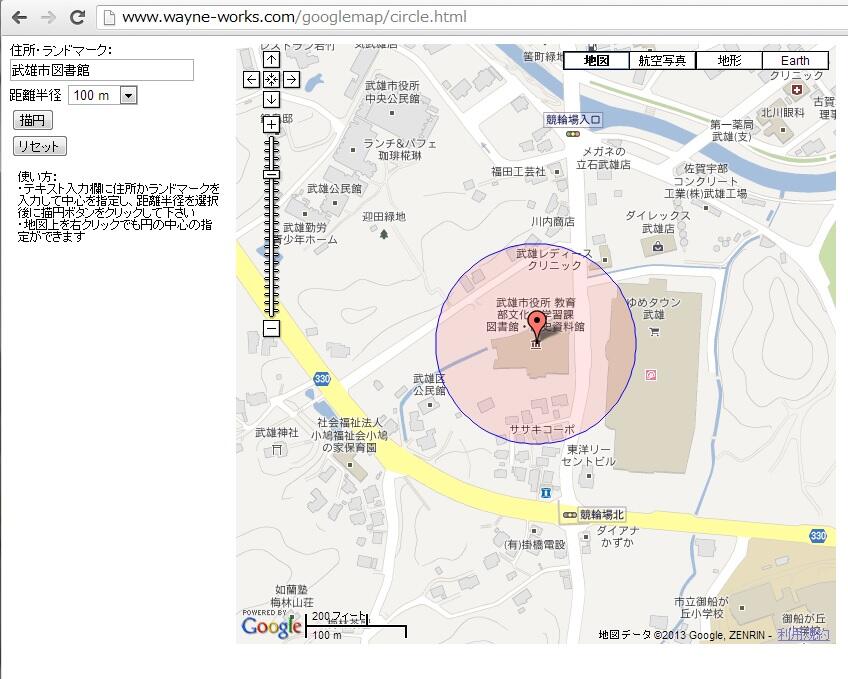Click the clinic cross icon near クリニック

click(797, 90)
